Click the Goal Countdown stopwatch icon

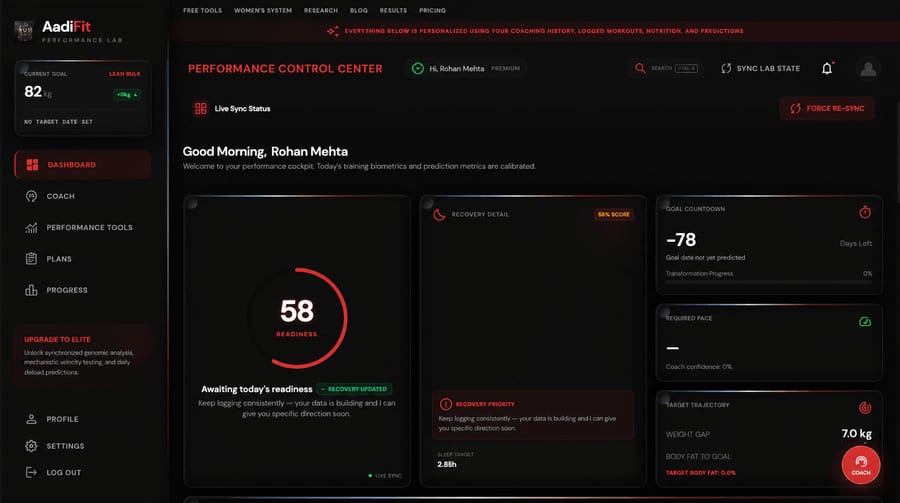(865, 212)
